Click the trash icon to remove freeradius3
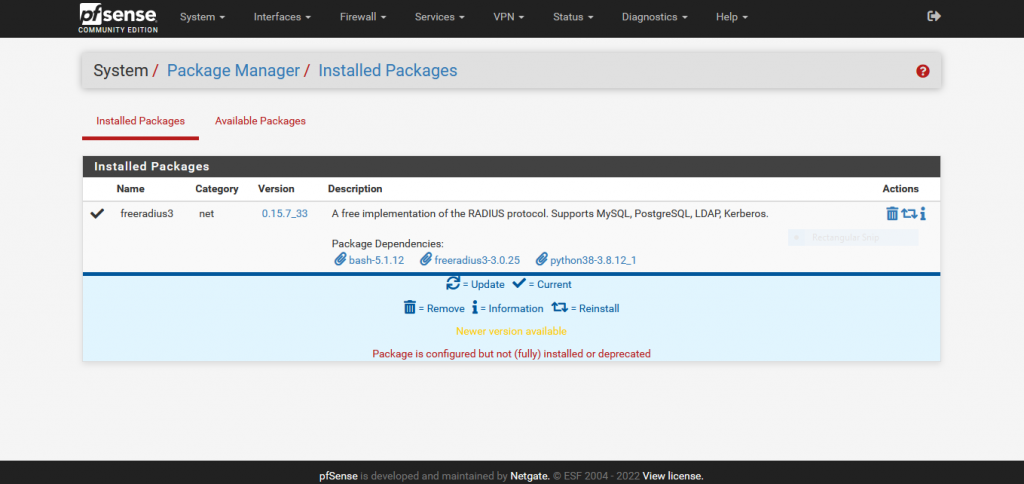This screenshot has width=1024, height=484. [x=892, y=213]
